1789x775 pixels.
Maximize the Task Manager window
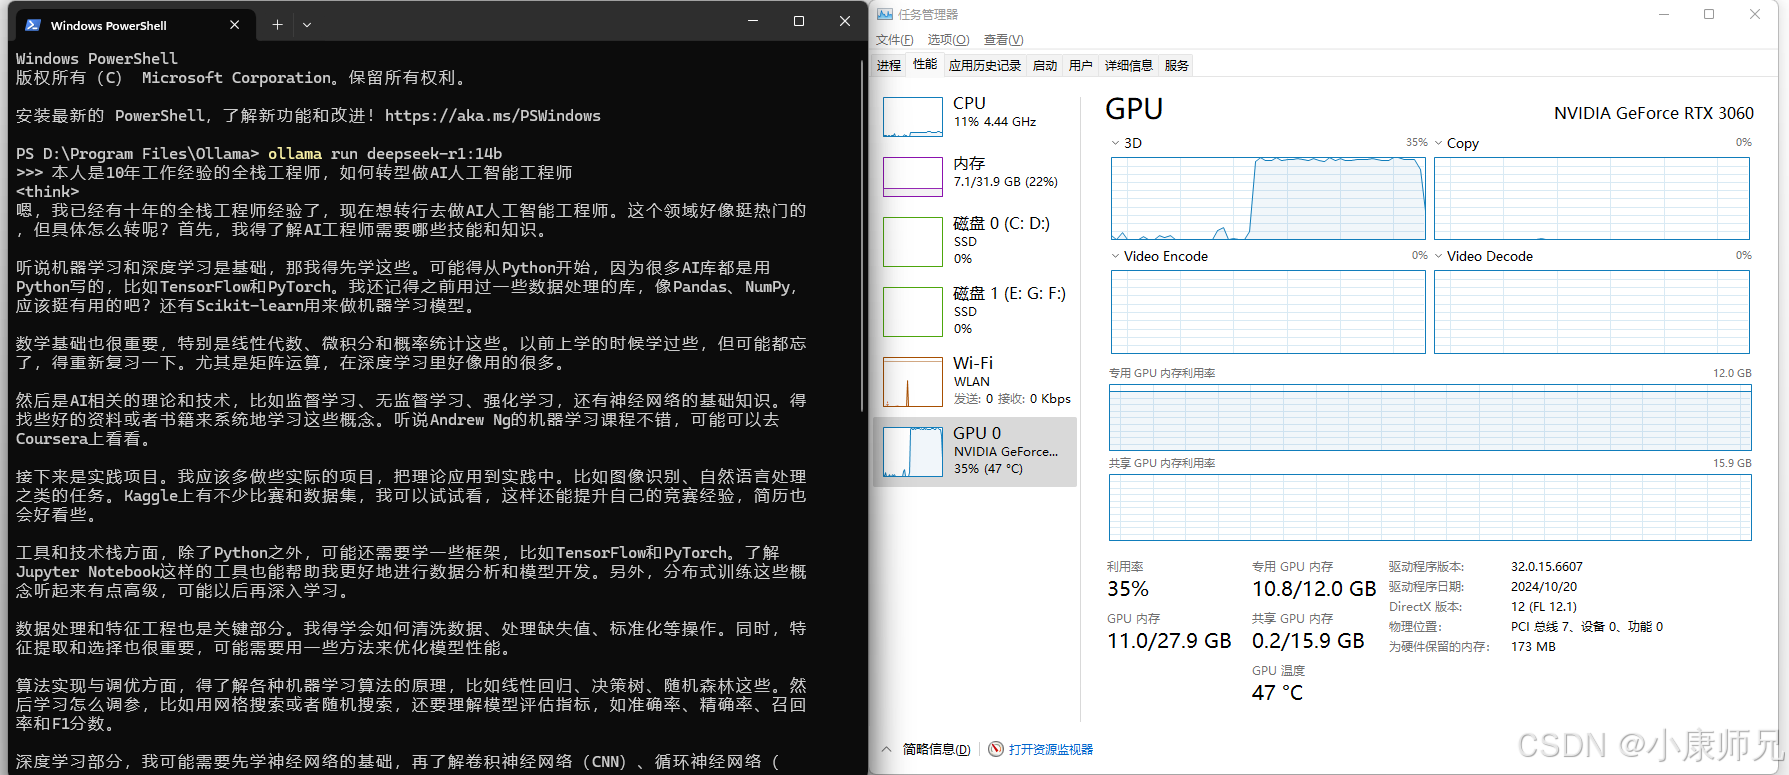[1709, 14]
